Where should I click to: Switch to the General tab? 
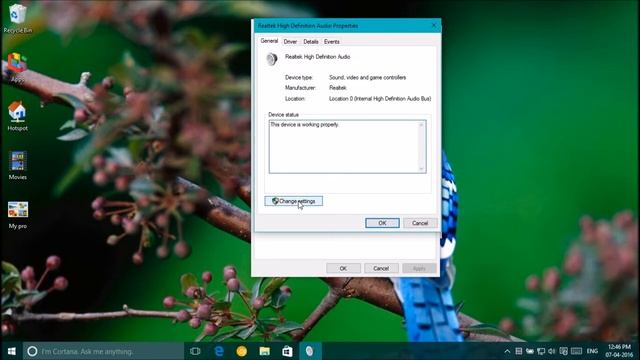pos(269,41)
